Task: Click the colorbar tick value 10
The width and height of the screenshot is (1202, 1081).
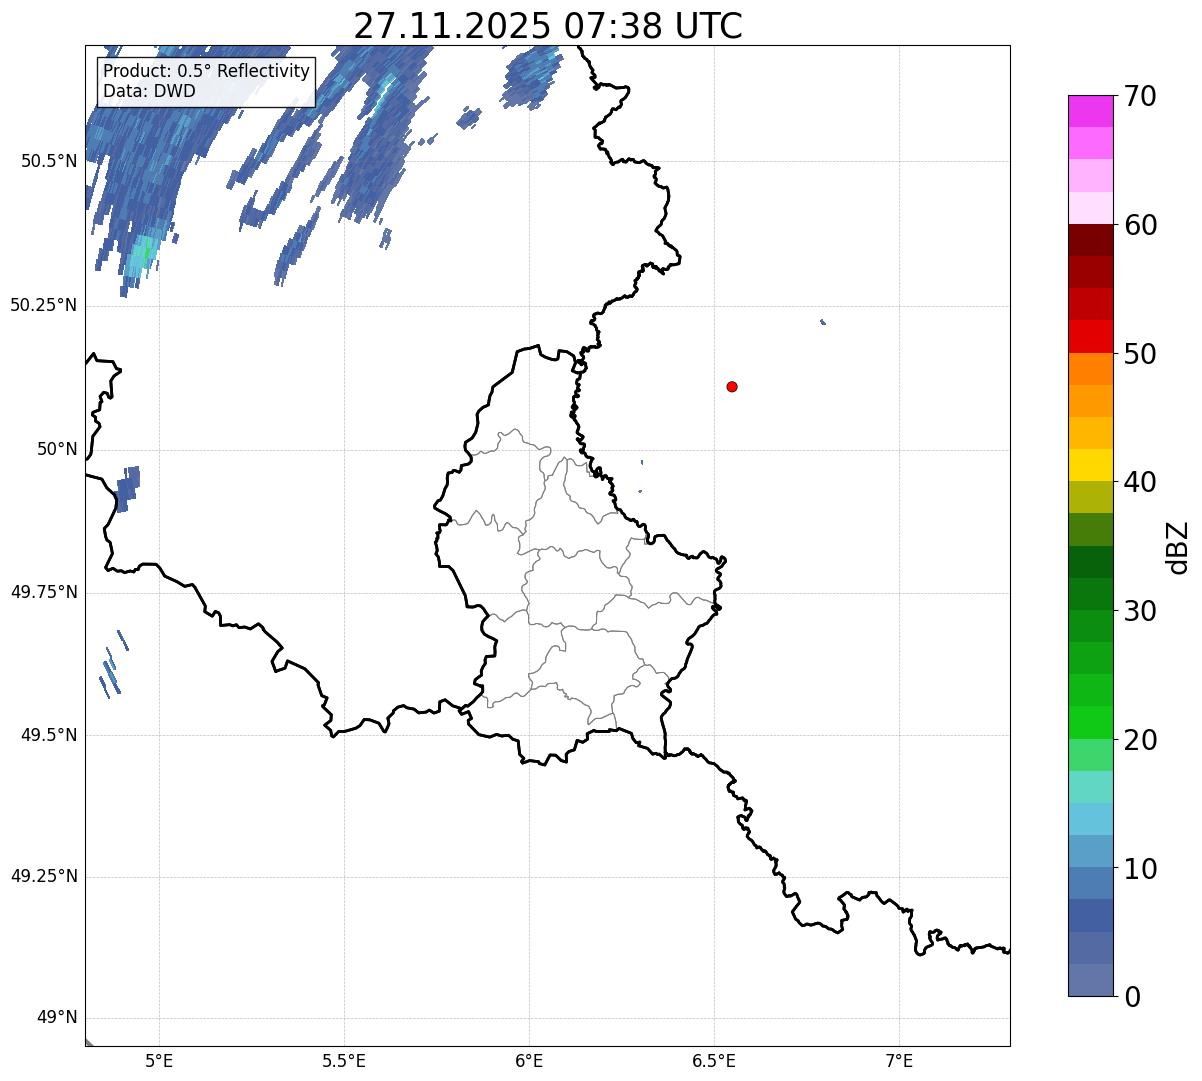Action: (1140, 868)
